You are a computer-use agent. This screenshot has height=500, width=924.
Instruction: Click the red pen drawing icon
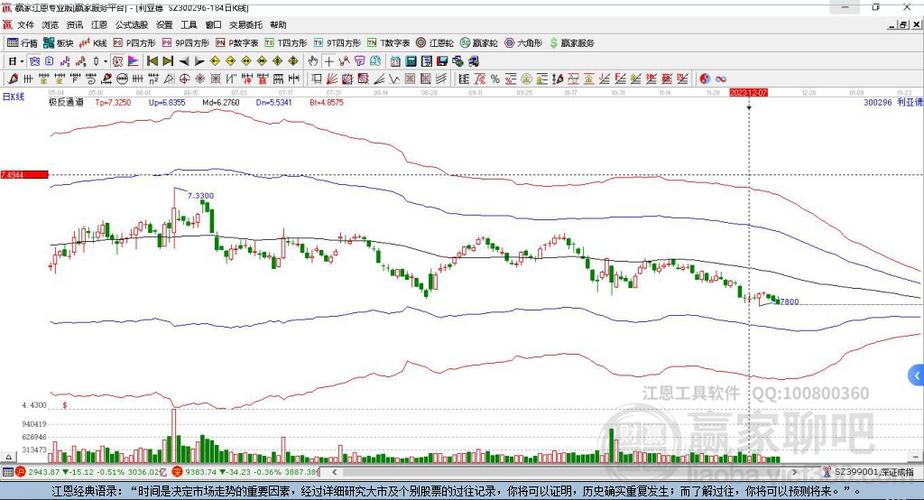point(12,78)
